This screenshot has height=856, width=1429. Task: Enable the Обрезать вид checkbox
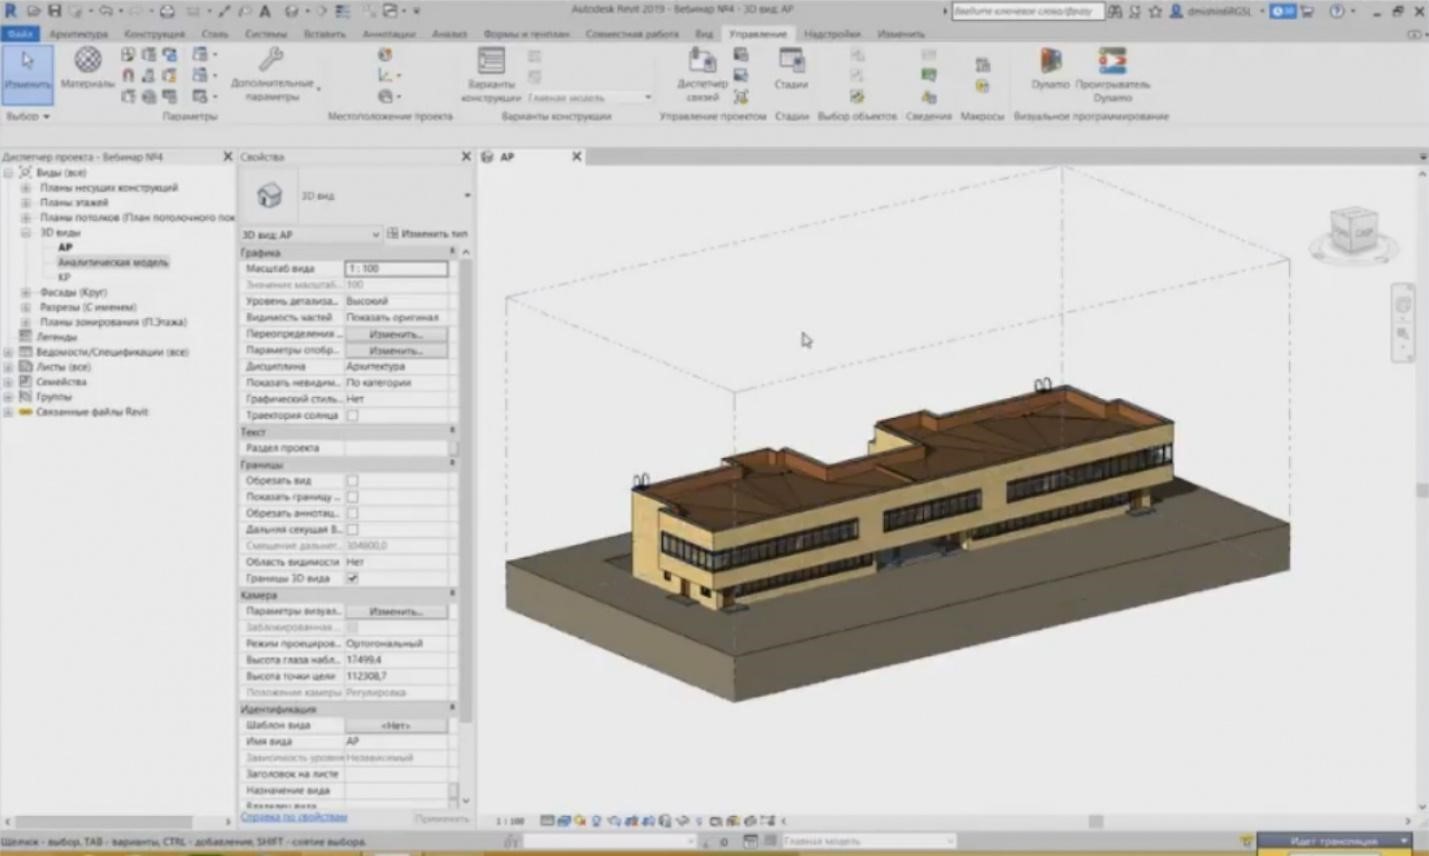[354, 481]
